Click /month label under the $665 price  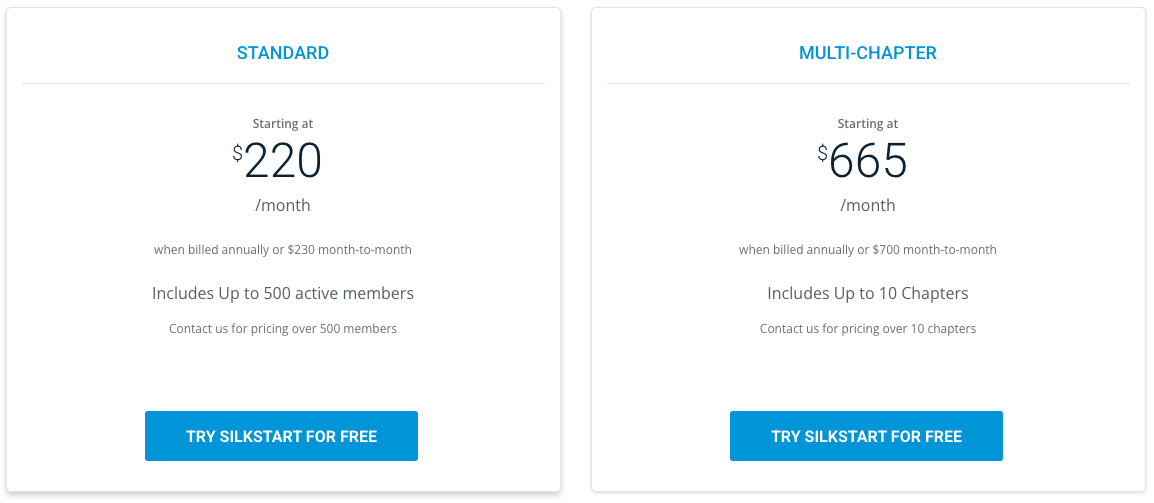868,205
